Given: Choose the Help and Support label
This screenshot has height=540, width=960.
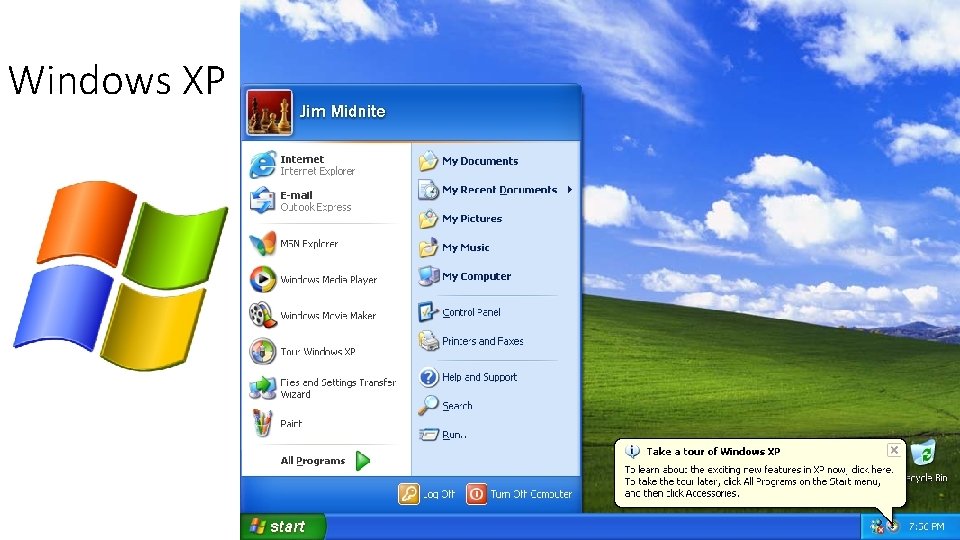Looking at the screenshot, I should (479, 377).
